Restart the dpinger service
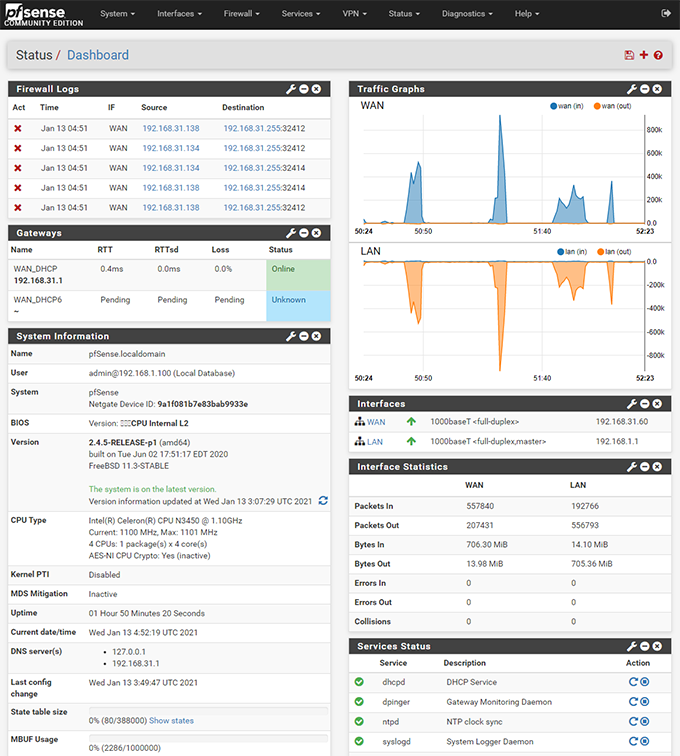Screen dimensions: 680x756 coord(633,702)
